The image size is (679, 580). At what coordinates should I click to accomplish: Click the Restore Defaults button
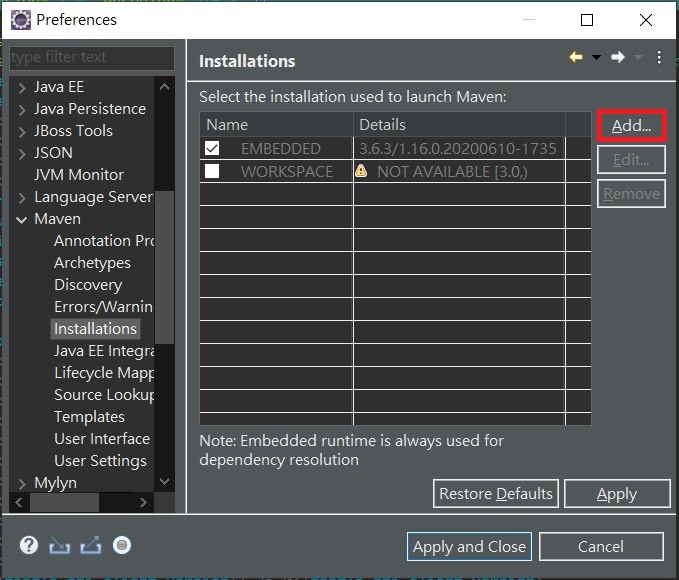[496, 494]
